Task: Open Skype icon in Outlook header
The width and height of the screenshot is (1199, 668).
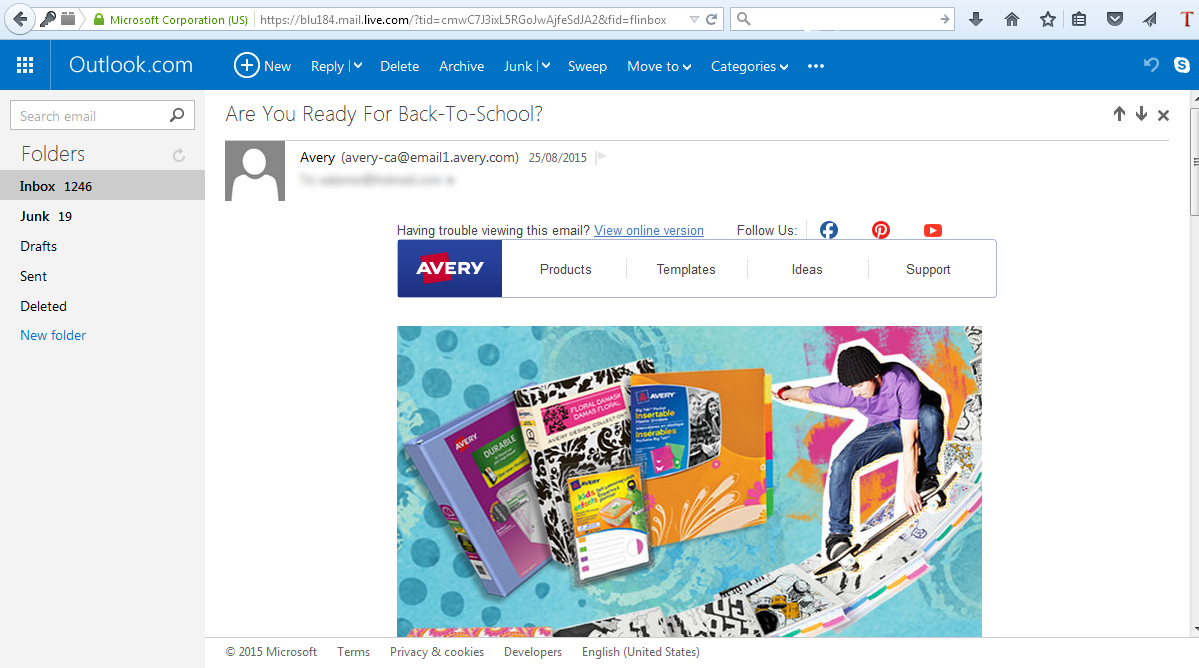Action: tap(1182, 66)
